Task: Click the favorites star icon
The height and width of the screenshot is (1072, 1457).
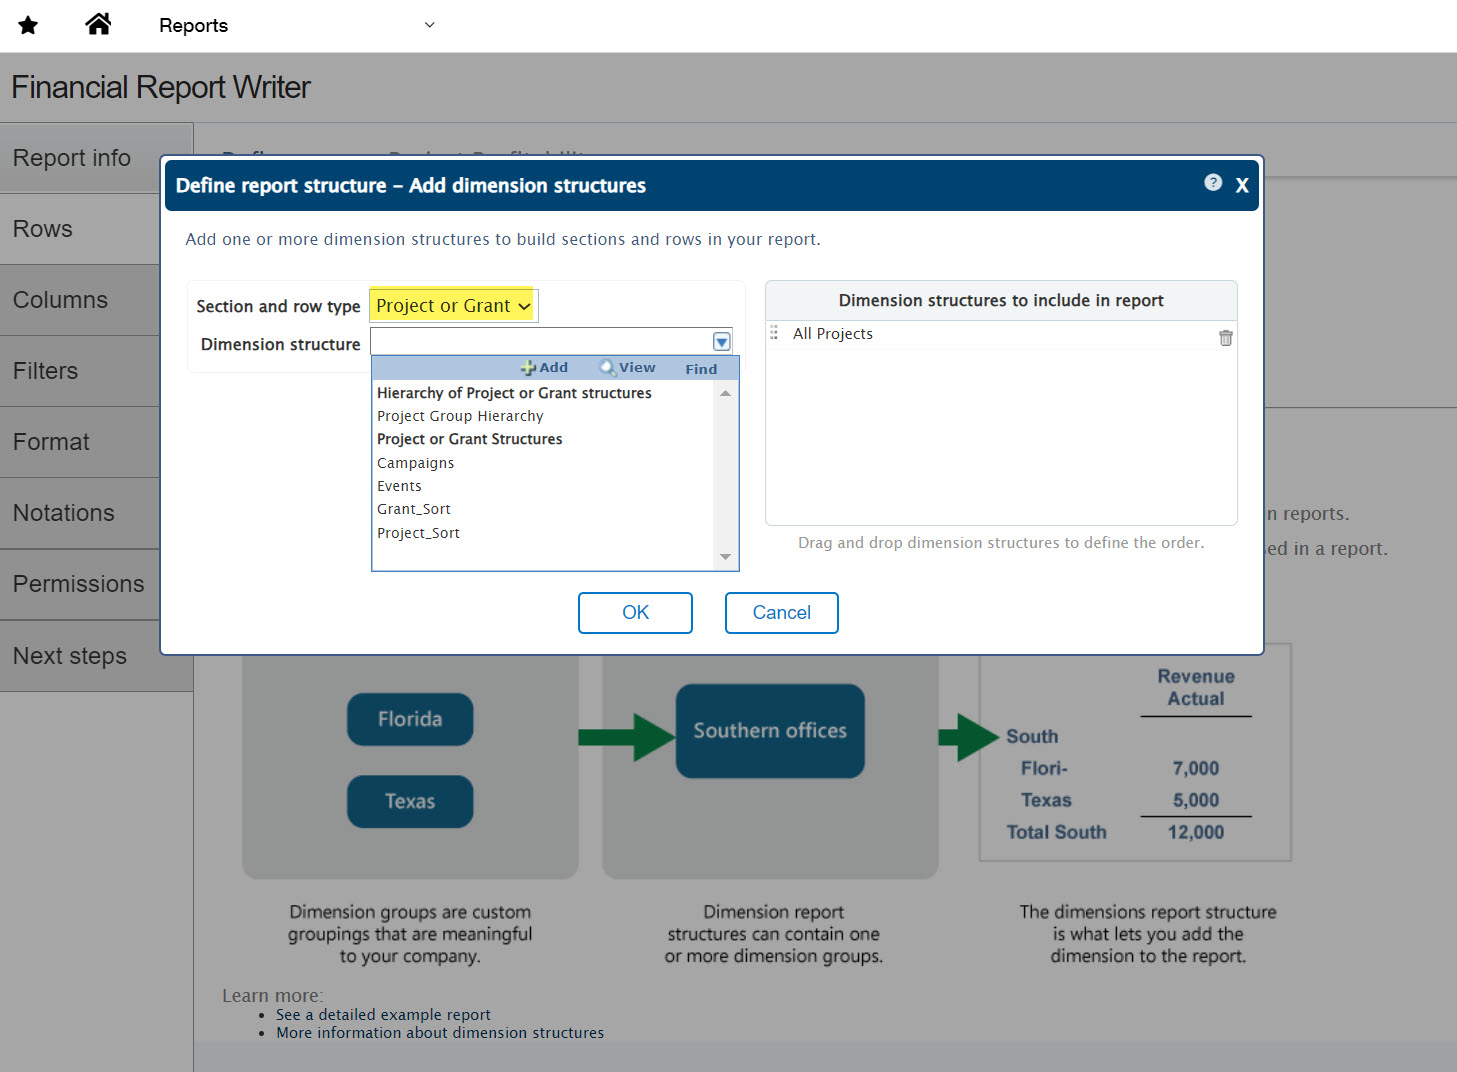Action: pyautogui.click(x=28, y=25)
